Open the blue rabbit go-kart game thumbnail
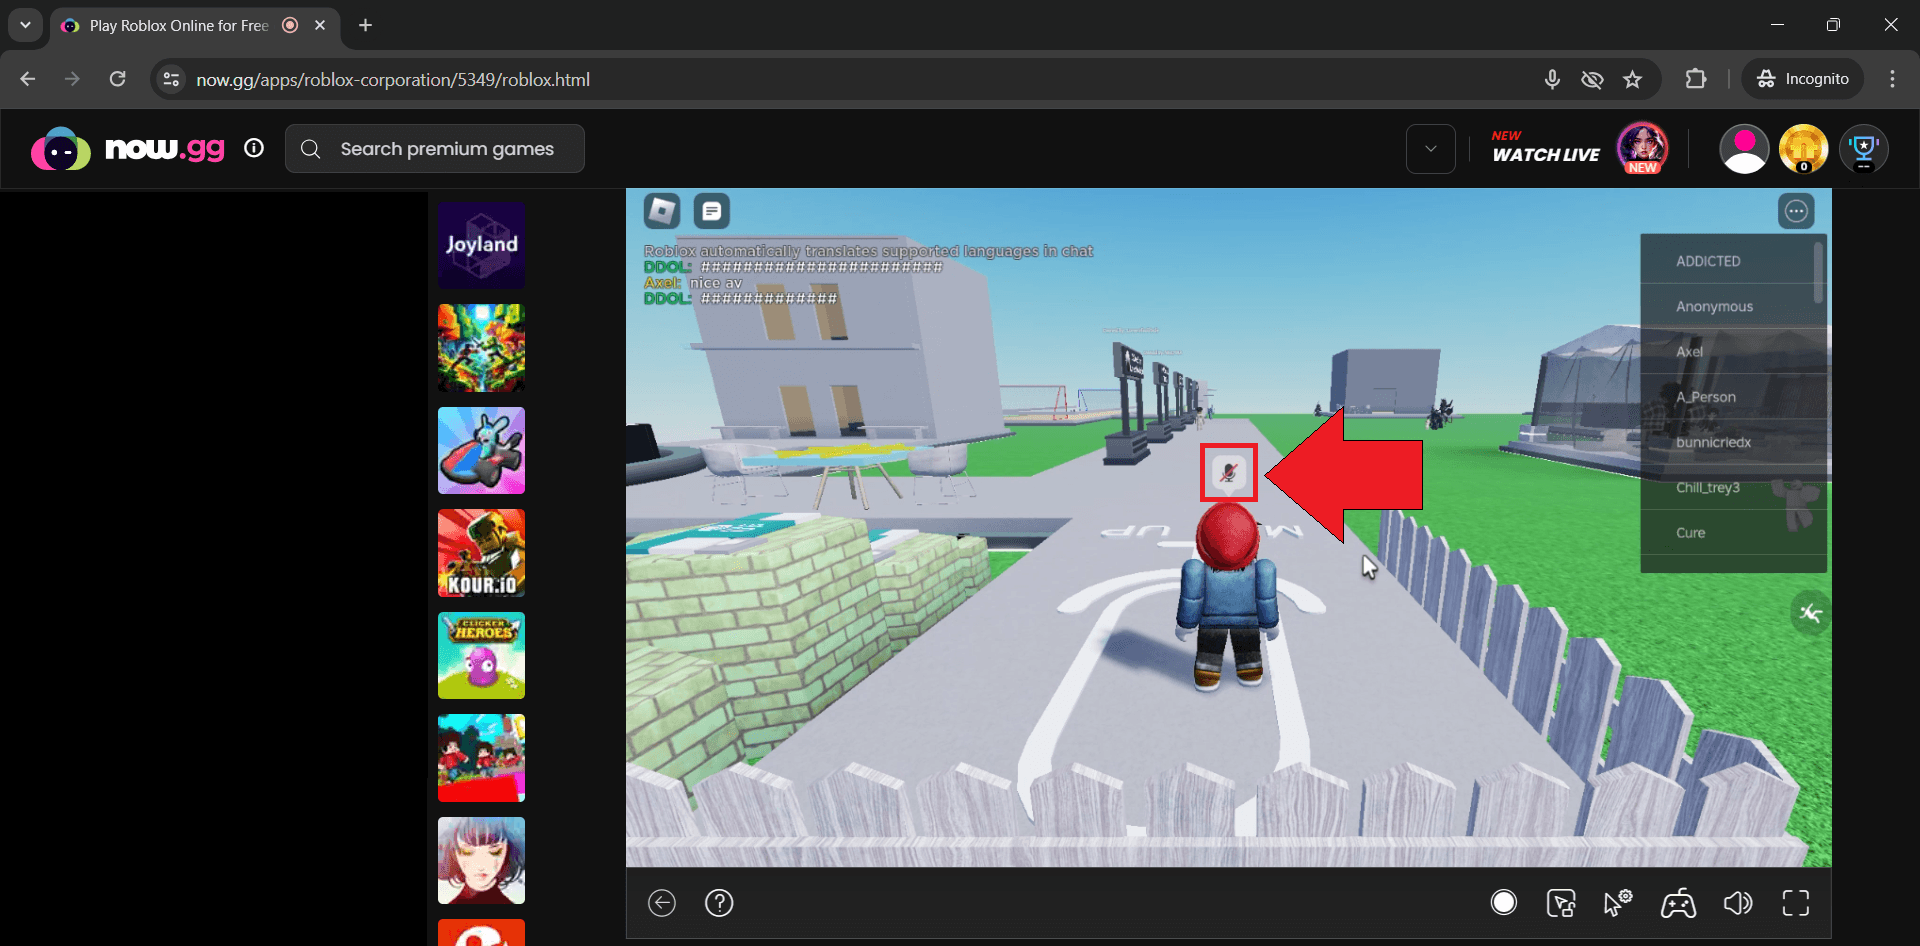Image resolution: width=1920 pixels, height=946 pixels. (x=481, y=450)
